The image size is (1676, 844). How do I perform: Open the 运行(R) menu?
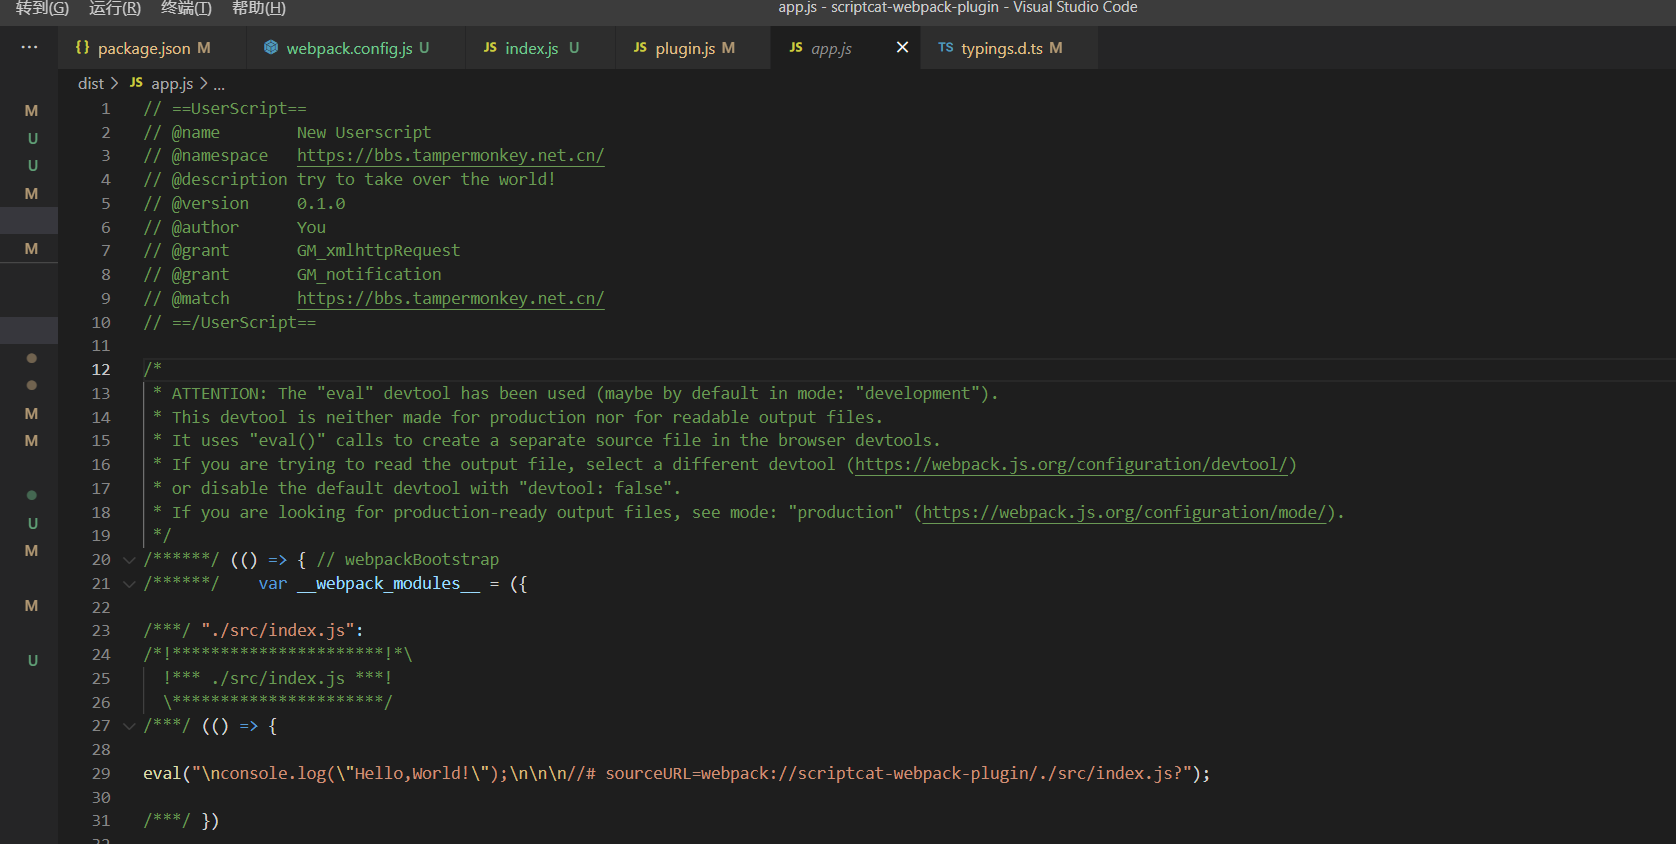[115, 8]
